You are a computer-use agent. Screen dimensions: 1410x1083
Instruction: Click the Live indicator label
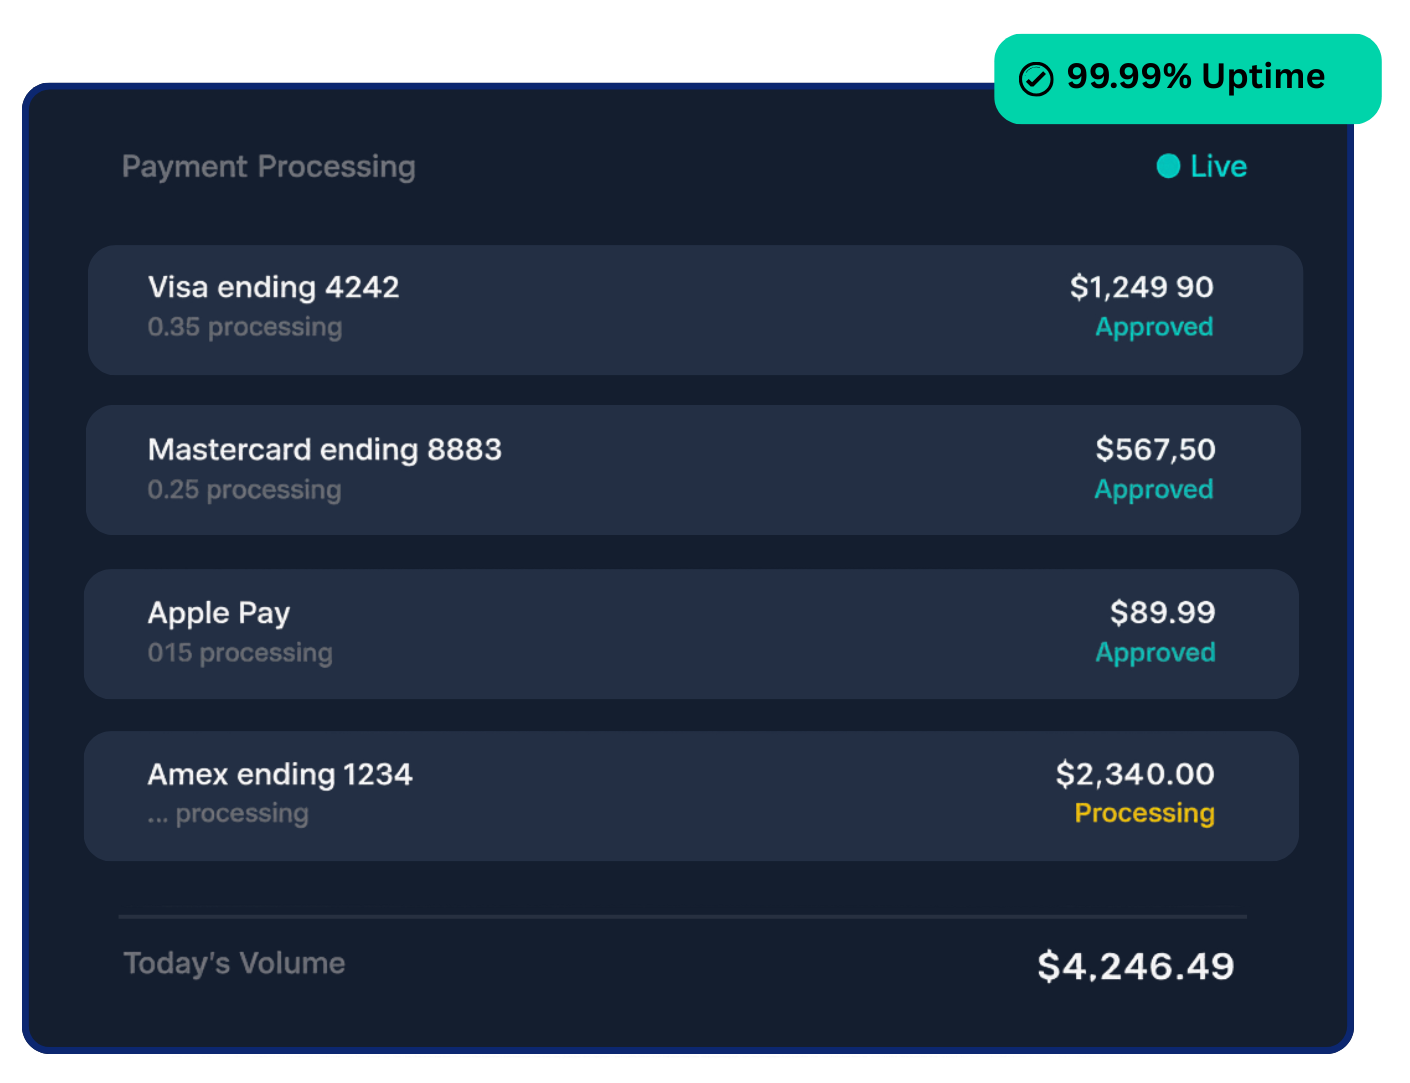tap(1218, 166)
